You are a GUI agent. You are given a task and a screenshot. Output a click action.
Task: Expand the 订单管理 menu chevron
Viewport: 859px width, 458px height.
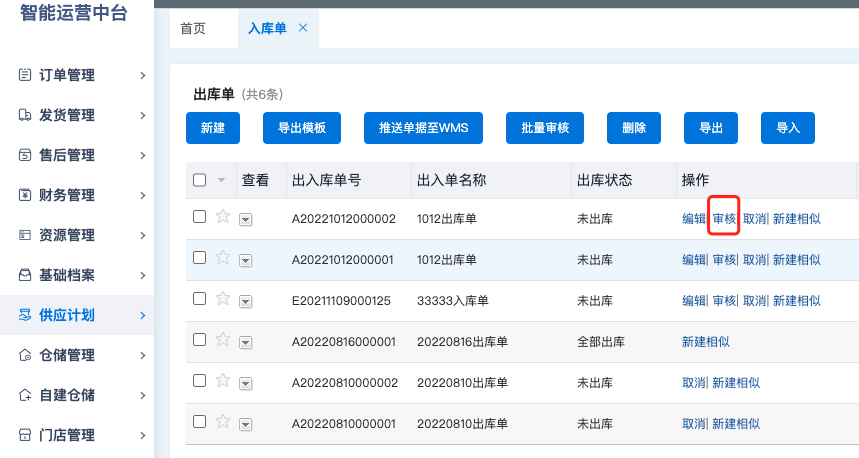point(142,75)
